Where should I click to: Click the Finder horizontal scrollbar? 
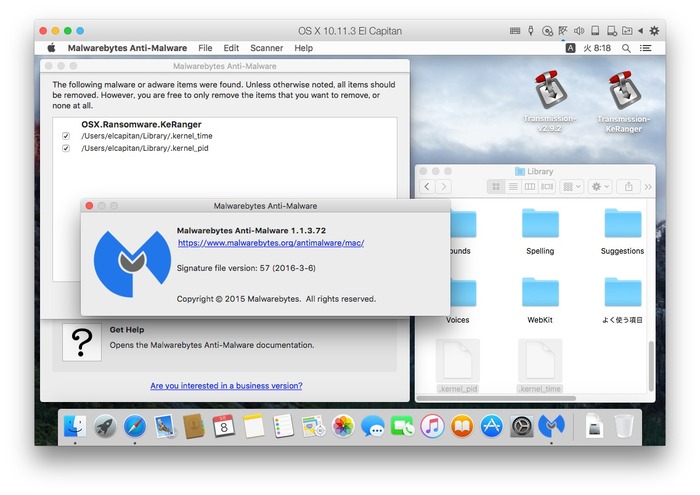[x=496, y=398]
